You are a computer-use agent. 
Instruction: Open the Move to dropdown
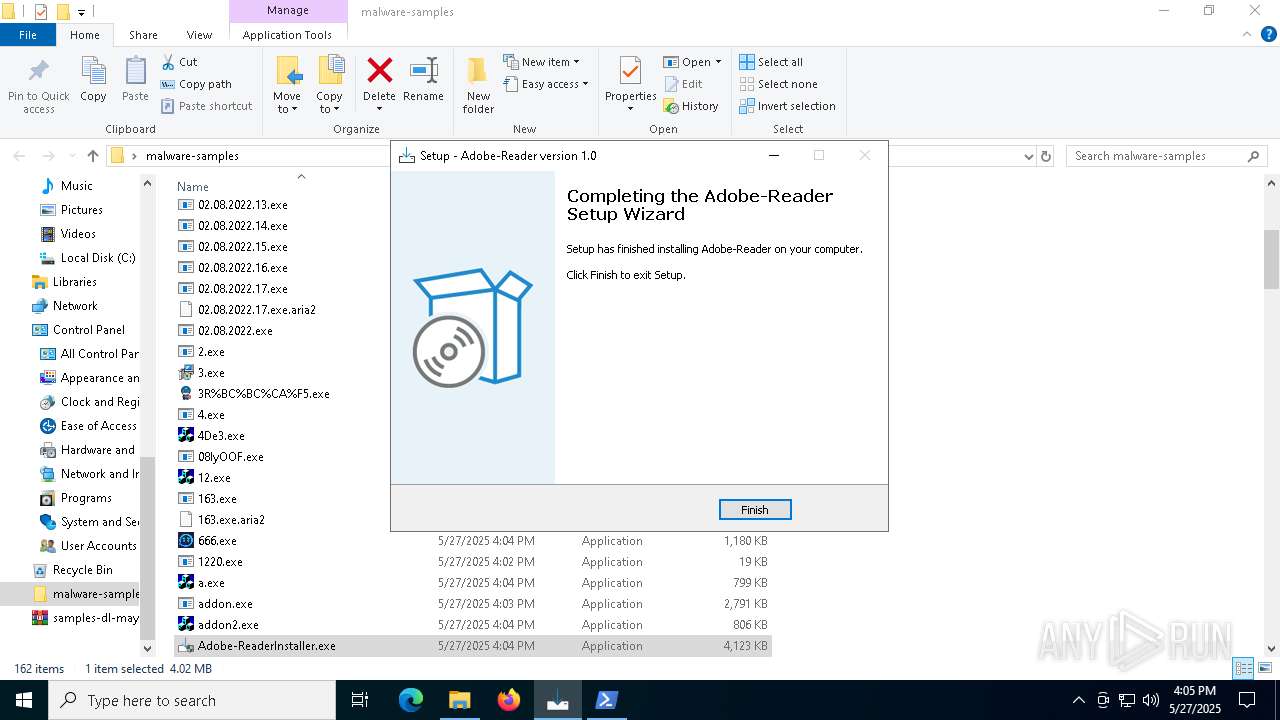pos(287,85)
